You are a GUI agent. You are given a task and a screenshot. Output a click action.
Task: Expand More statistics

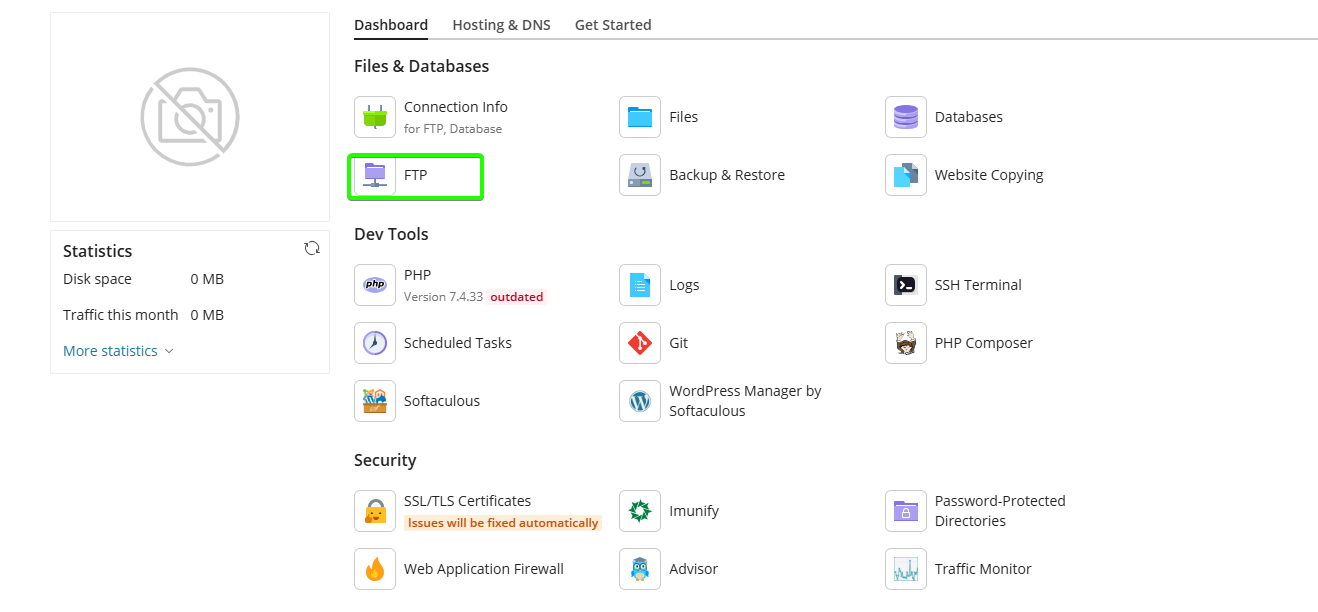(118, 351)
